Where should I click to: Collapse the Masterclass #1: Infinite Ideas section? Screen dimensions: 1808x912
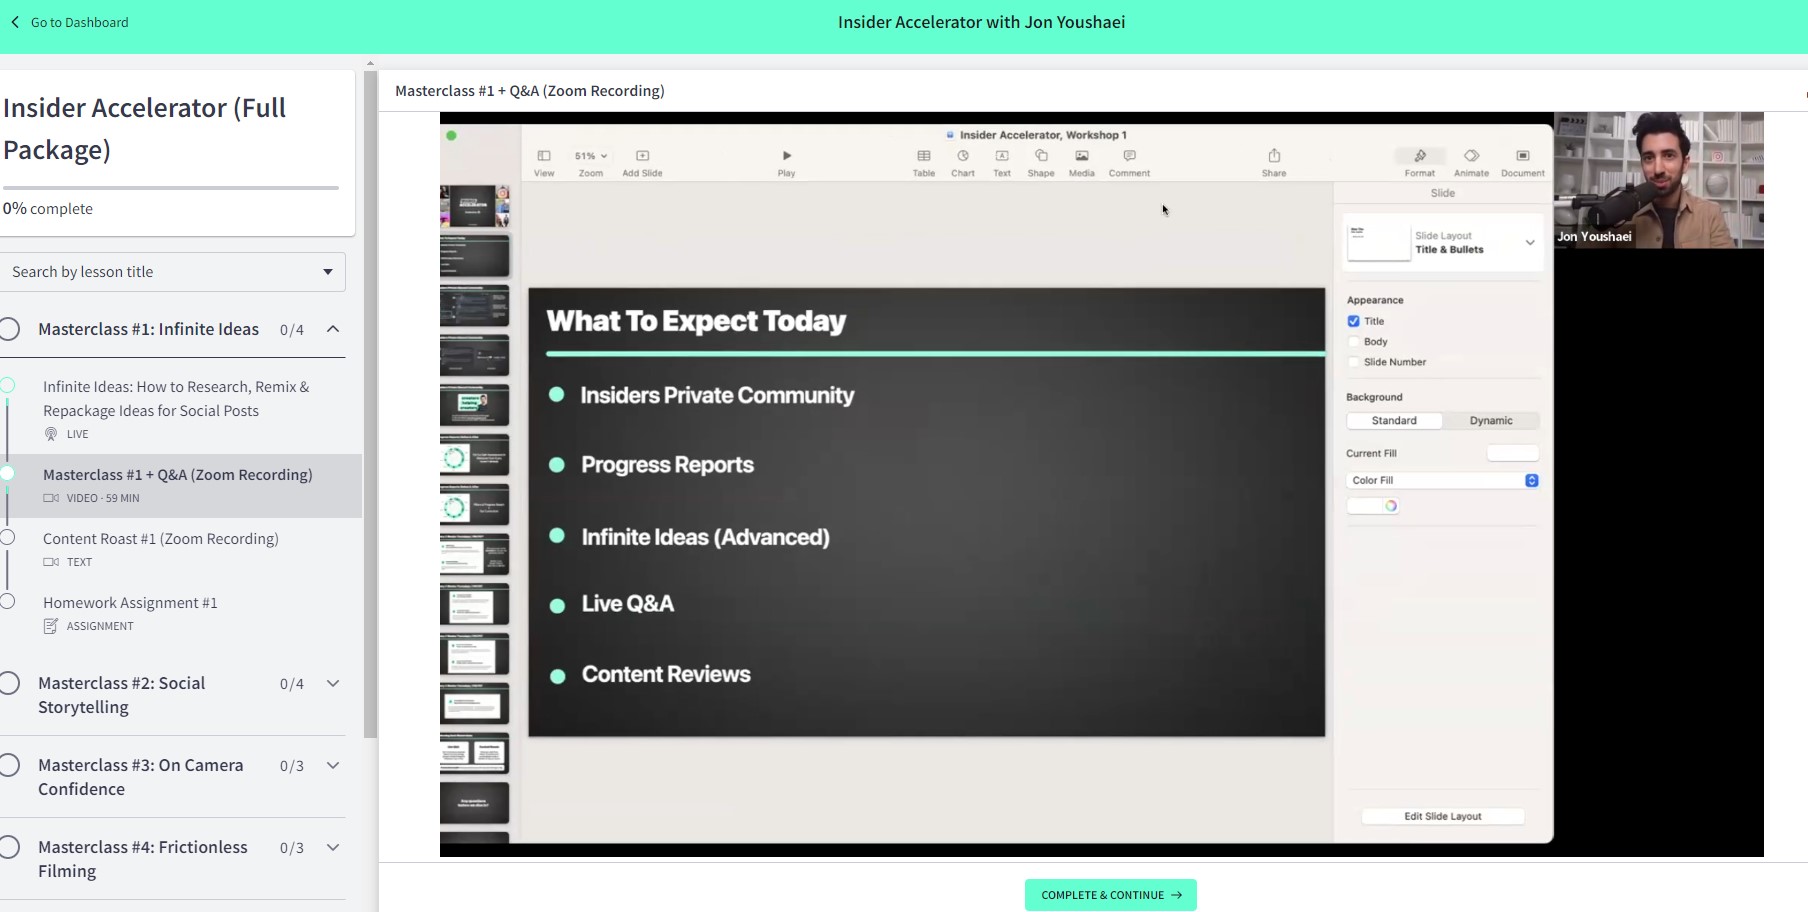334,329
